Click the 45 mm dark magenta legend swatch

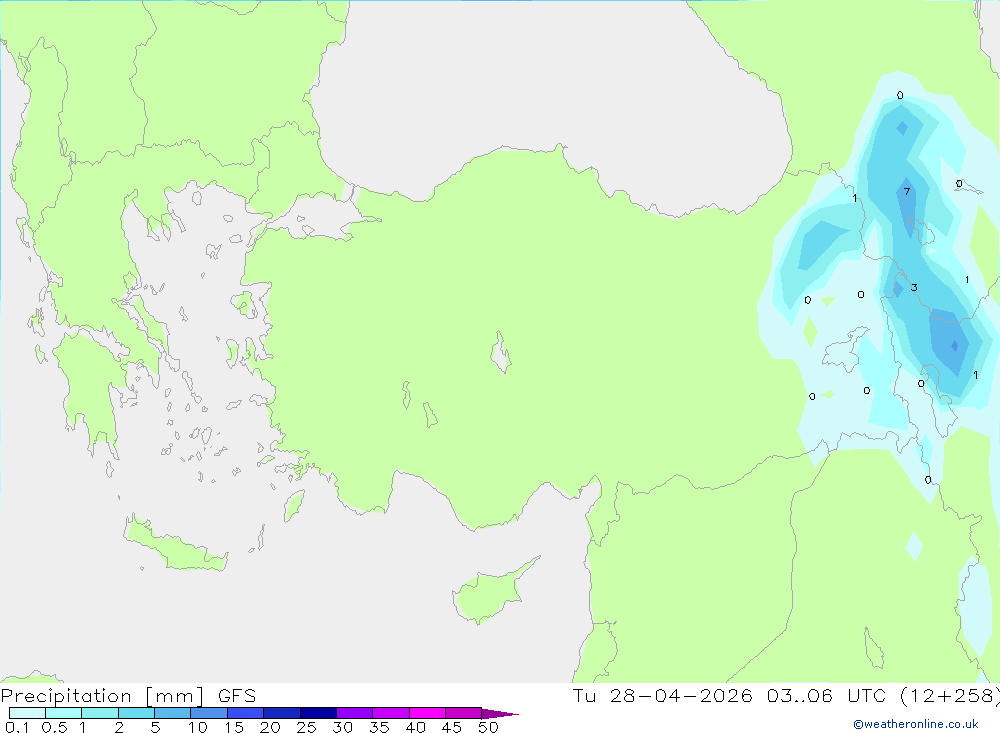463,713
